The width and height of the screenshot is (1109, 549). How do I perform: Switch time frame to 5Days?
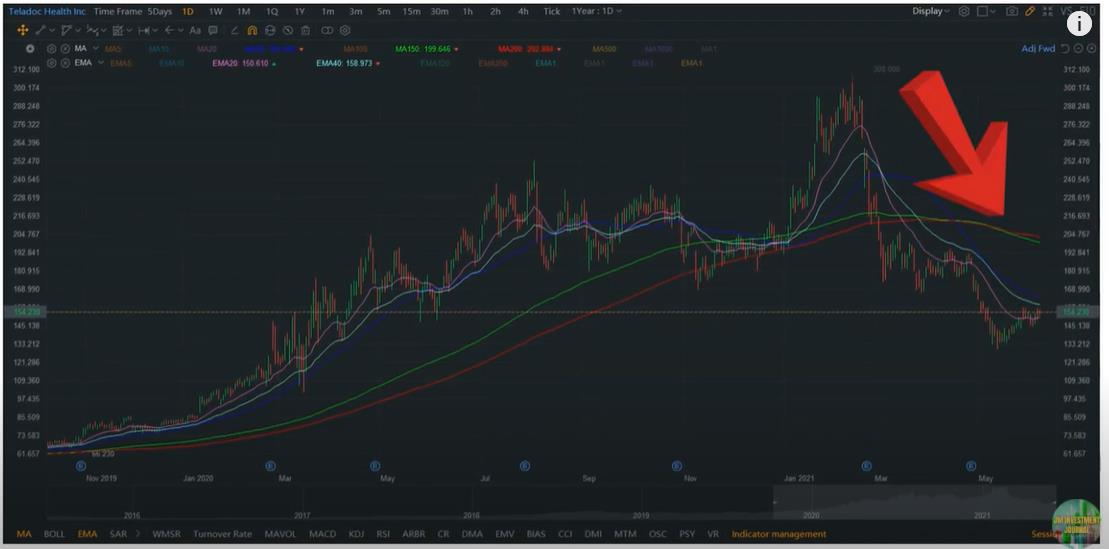[x=160, y=11]
